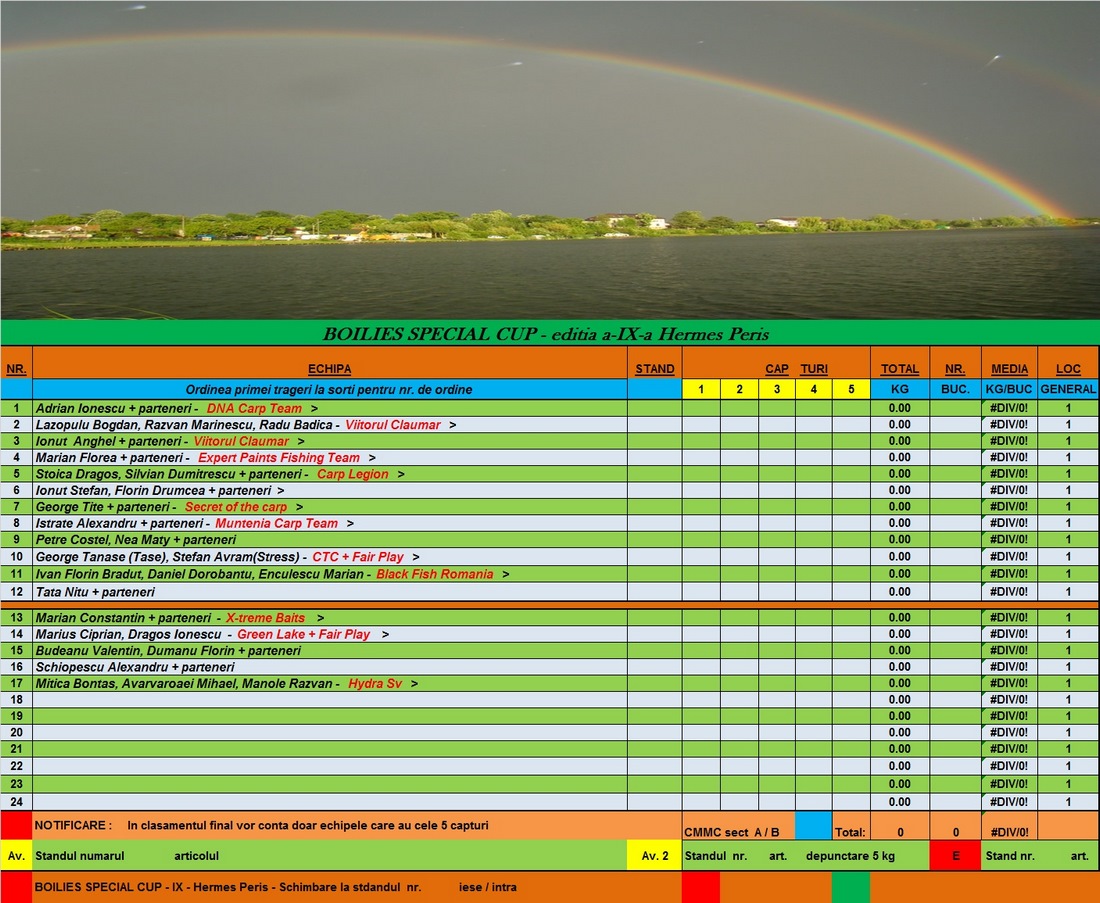The width and height of the screenshot is (1100, 903).
Task: Click the "Total:" label in summary row
Action: 850,832
